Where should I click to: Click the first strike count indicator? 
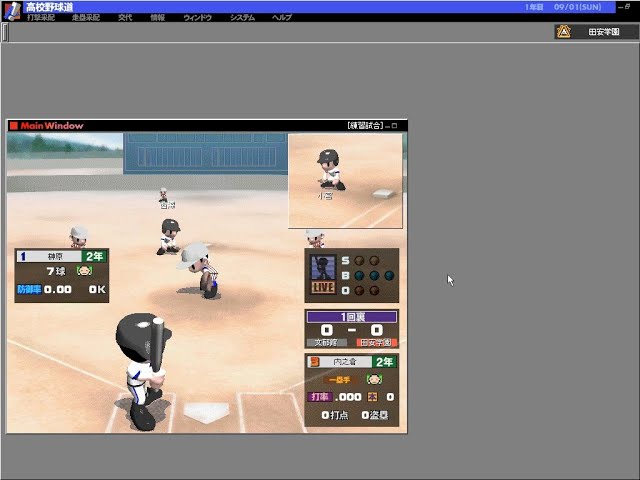(x=359, y=260)
